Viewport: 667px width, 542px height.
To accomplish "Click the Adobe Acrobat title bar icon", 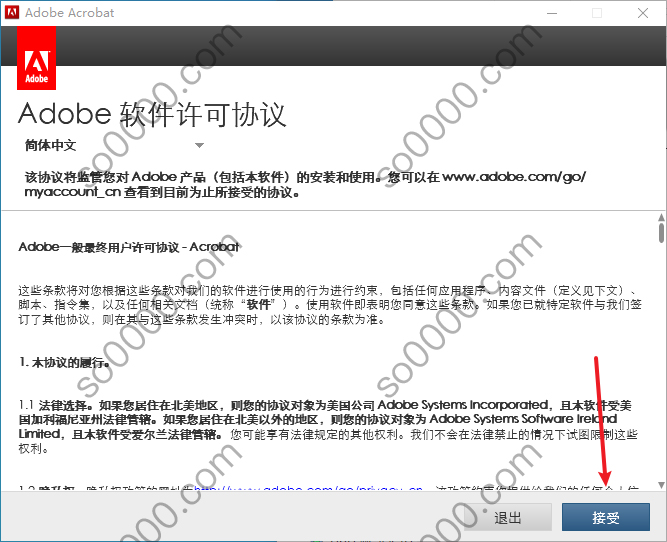I will coord(12,12).
